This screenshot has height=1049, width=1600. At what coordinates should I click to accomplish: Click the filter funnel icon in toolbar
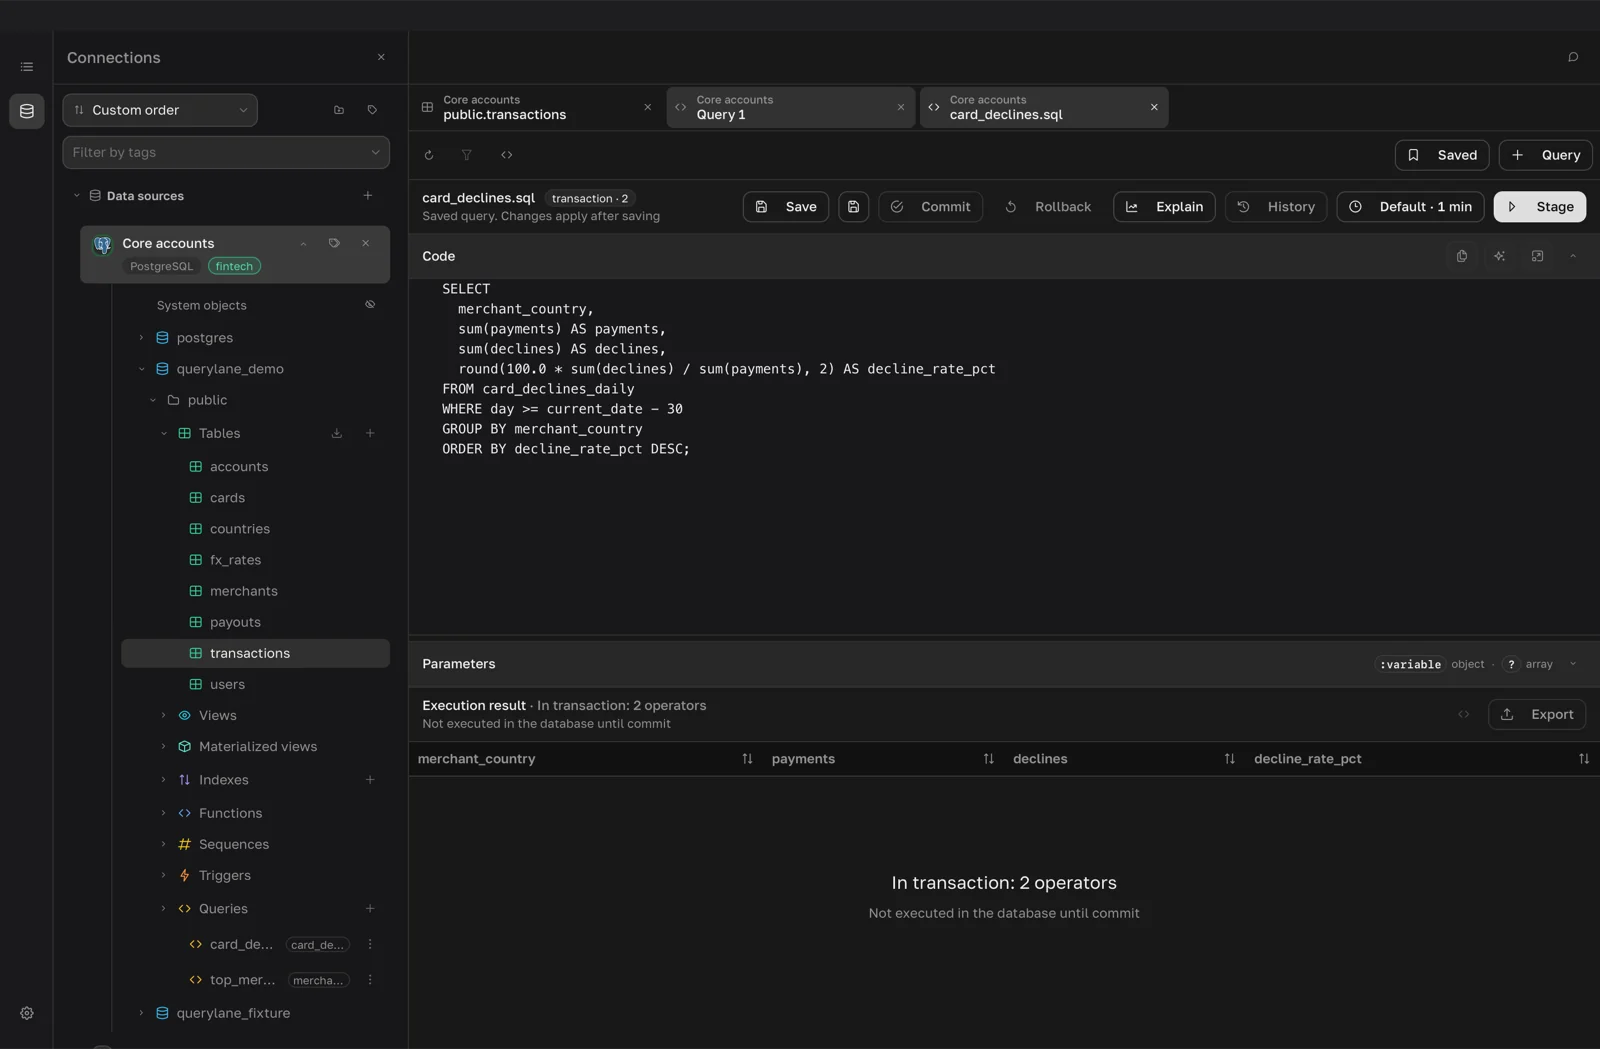[467, 155]
